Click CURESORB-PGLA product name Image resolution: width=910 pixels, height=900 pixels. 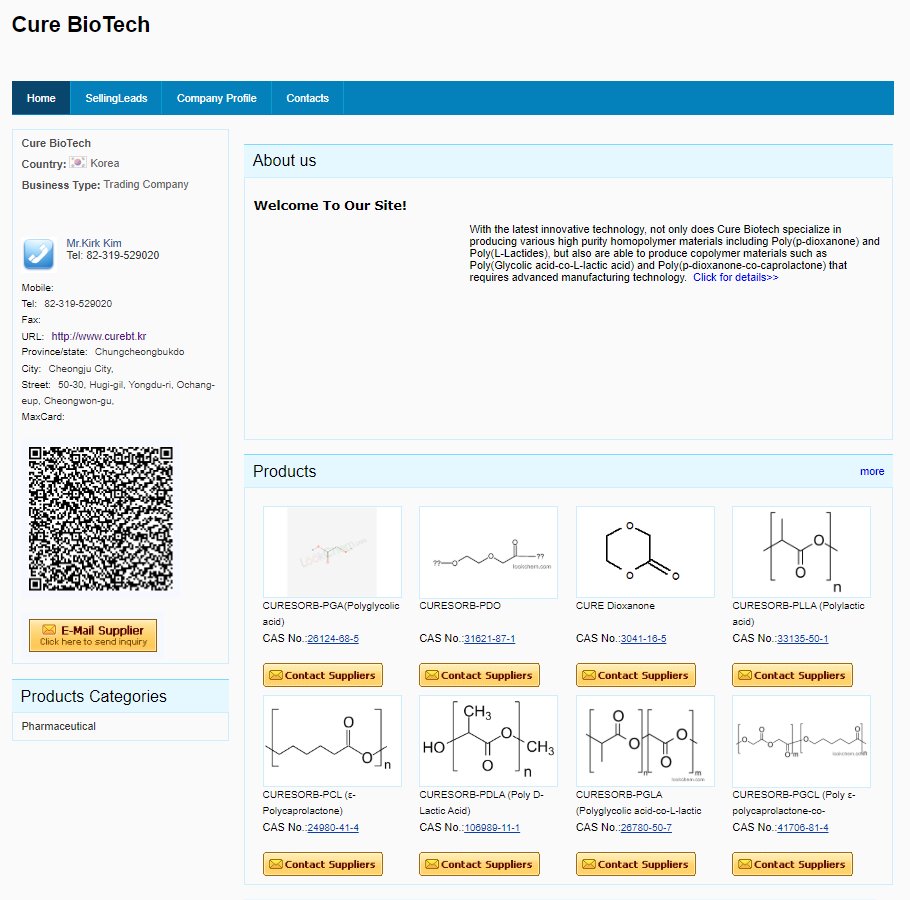[x=638, y=803]
